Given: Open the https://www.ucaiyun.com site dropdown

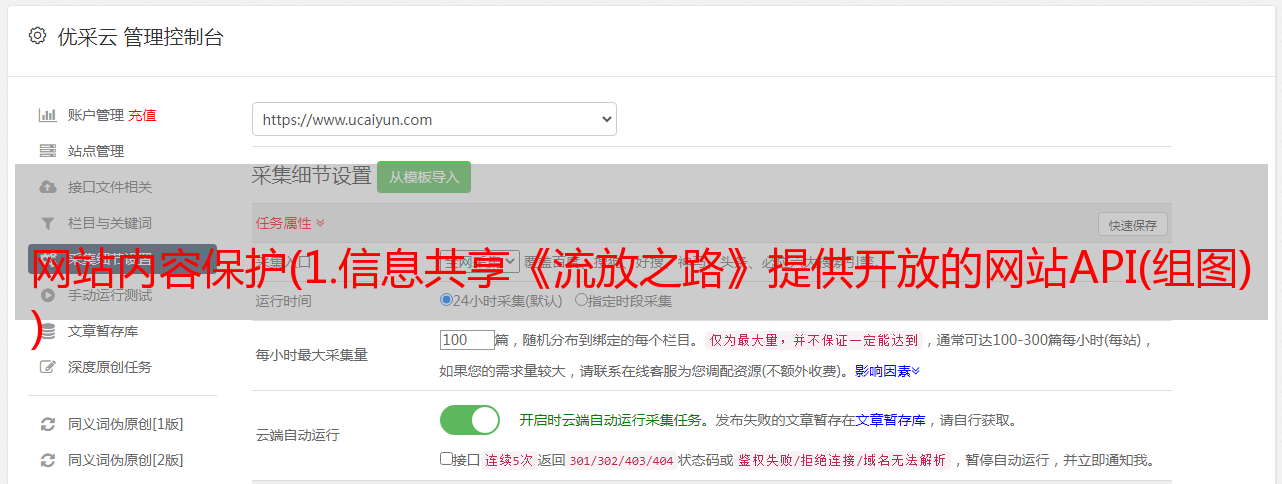Looking at the screenshot, I should point(434,119).
